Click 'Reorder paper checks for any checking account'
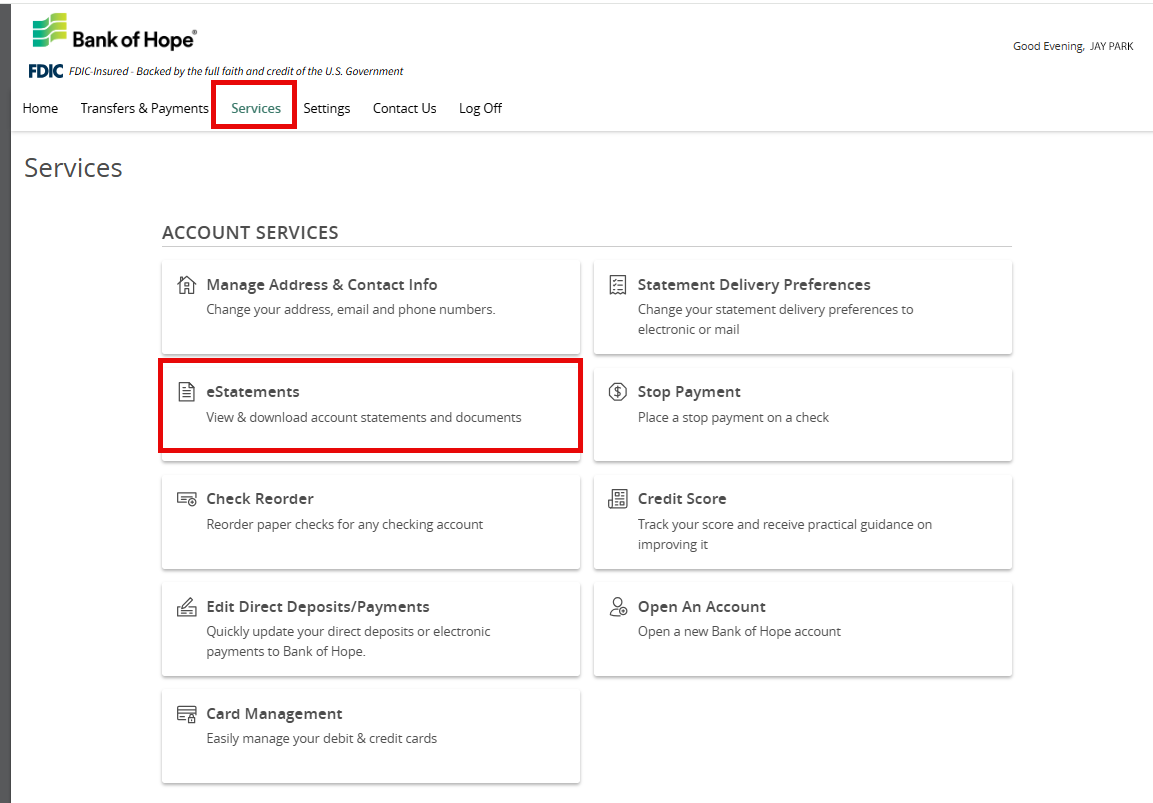The width and height of the screenshot is (1153, 803). [344, 524]
